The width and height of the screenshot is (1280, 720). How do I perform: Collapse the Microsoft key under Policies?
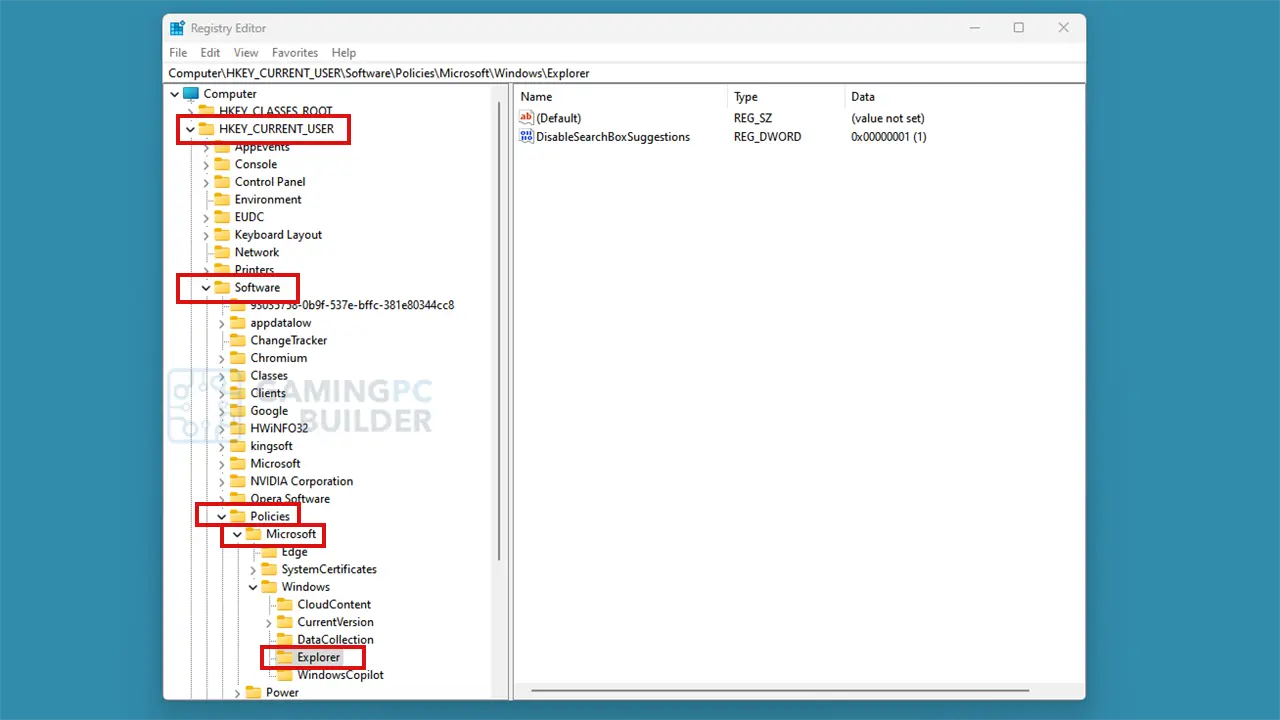coord(237,534)
